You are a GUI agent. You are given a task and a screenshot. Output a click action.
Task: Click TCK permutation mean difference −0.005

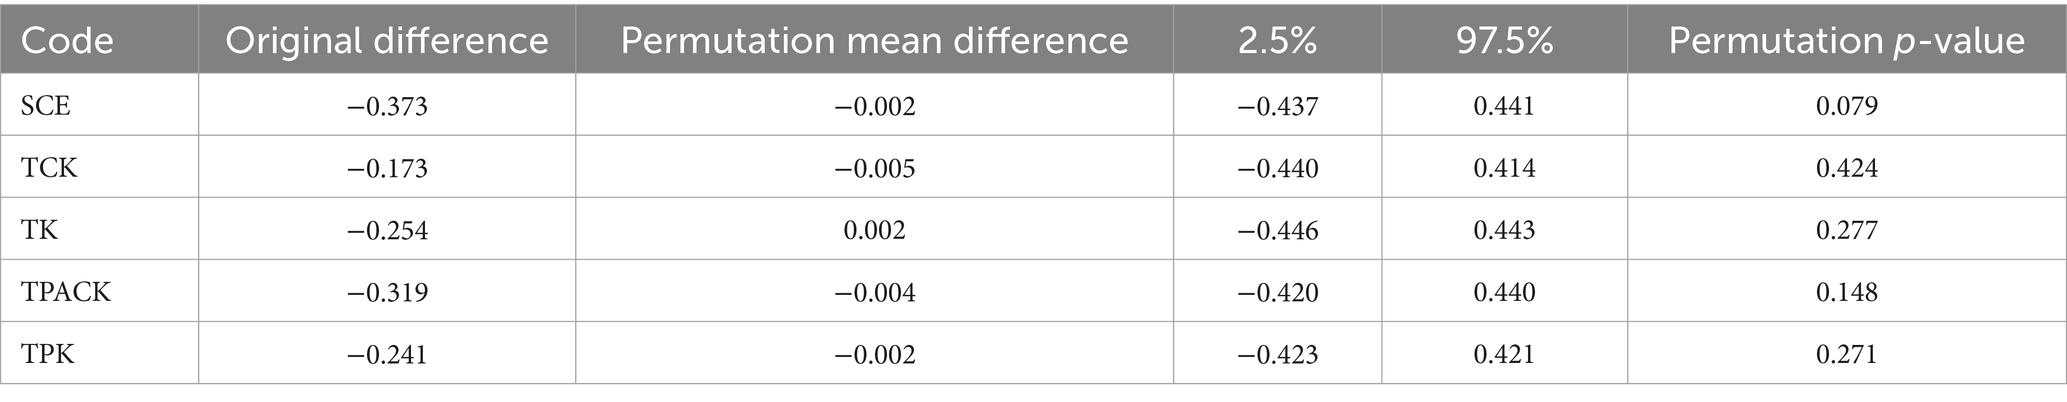[874, 168]
